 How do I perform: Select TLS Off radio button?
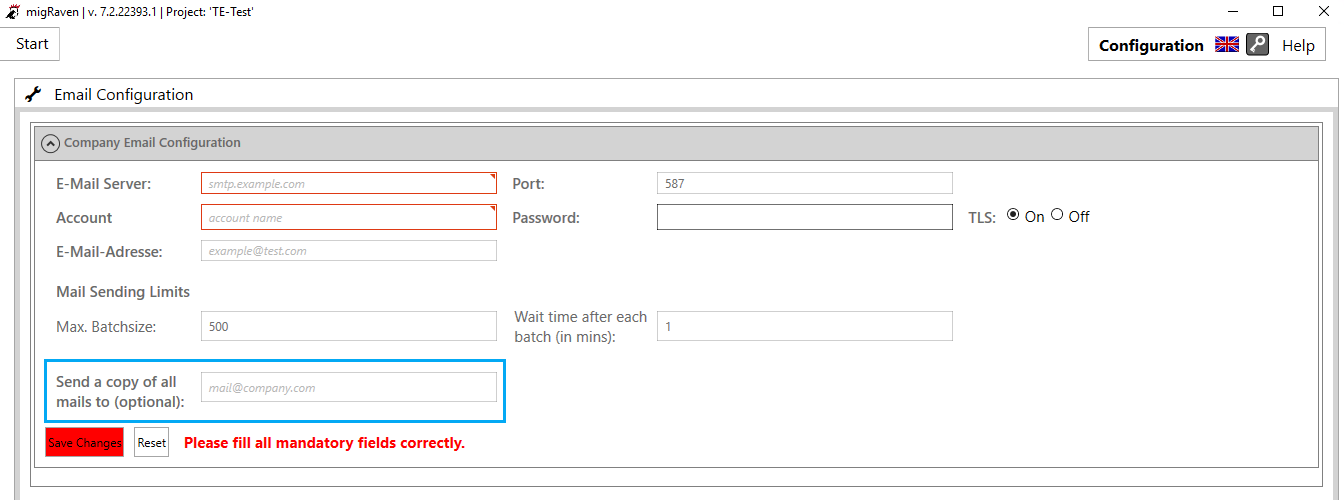(1057, 215)
